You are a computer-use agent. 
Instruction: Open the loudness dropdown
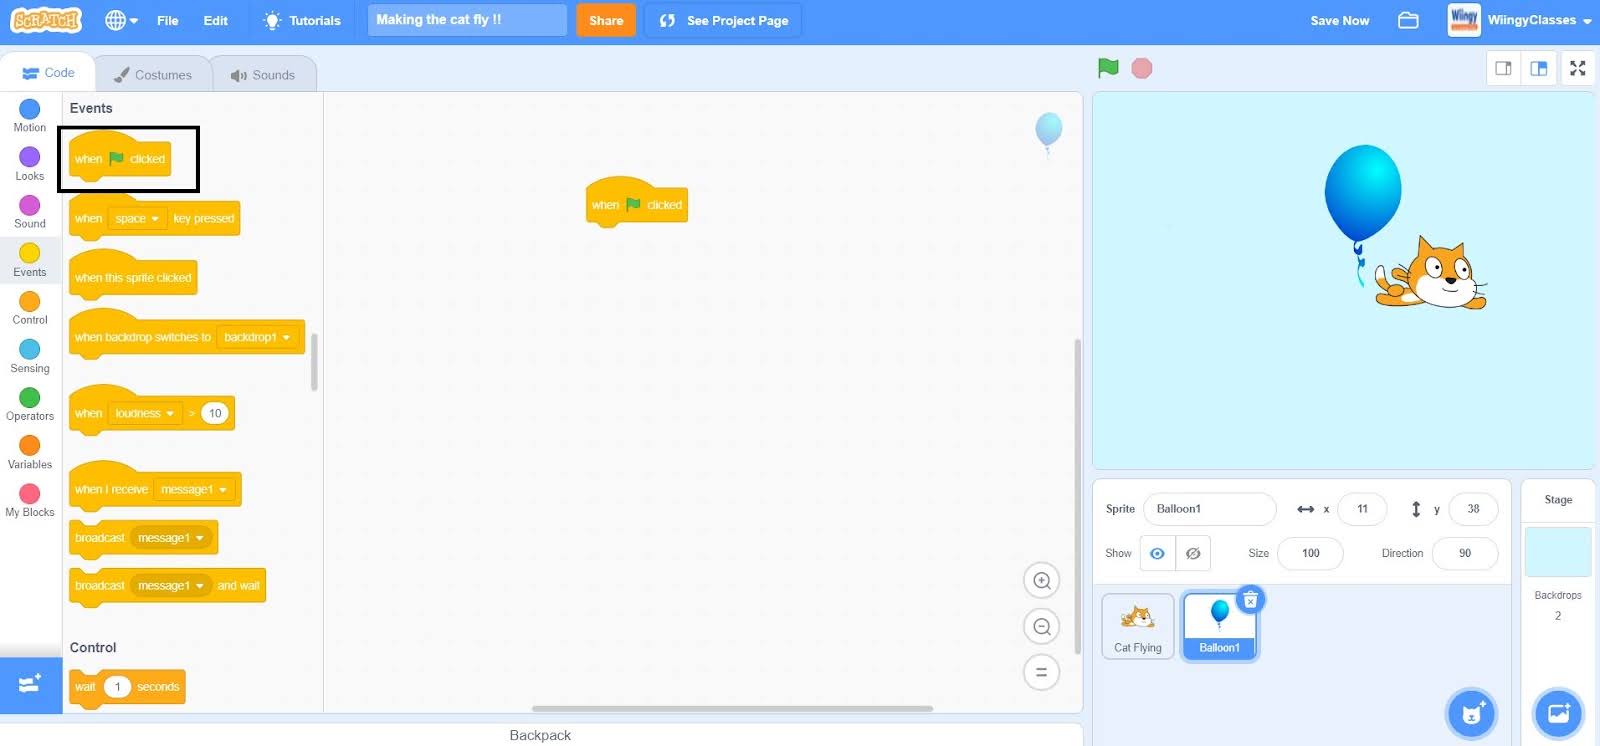click(x=144, y=413)
